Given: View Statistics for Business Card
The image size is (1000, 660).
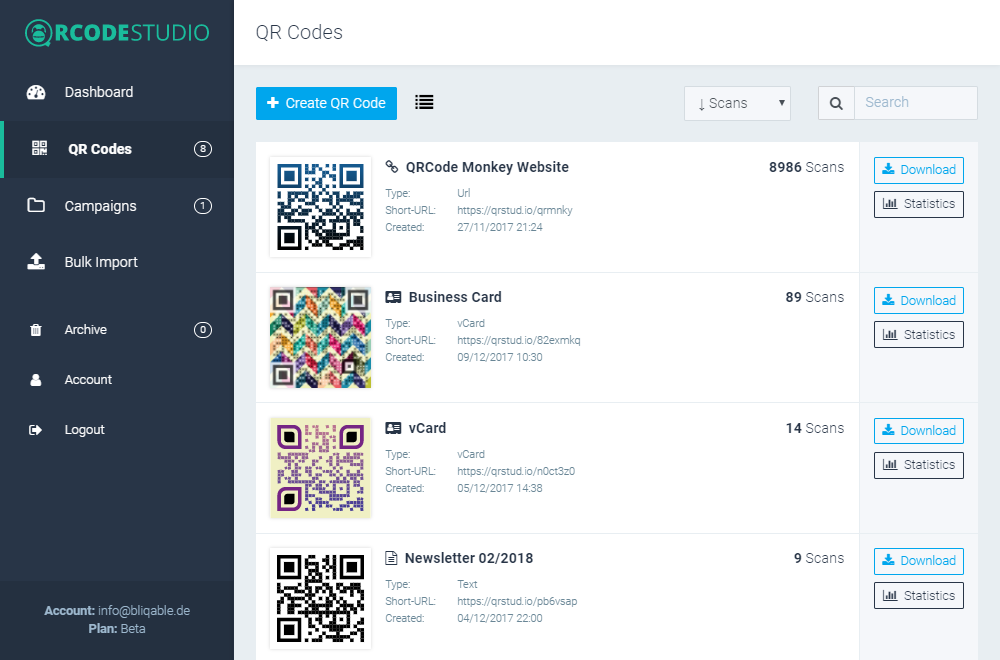Looking at the screenshot, I should (918, 335).
